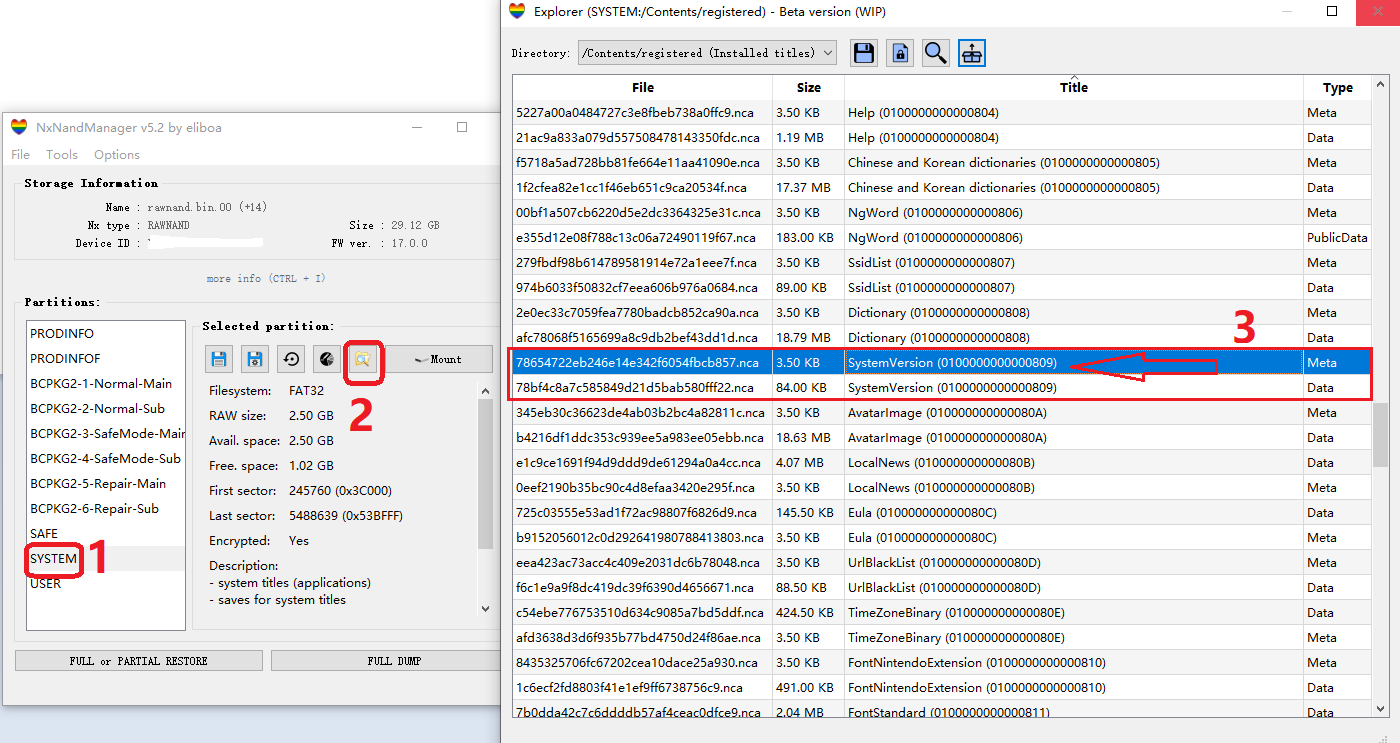1400x743 pixels.
Task: Maximize the NxNandManager window
Action: (x=462, y=127)
